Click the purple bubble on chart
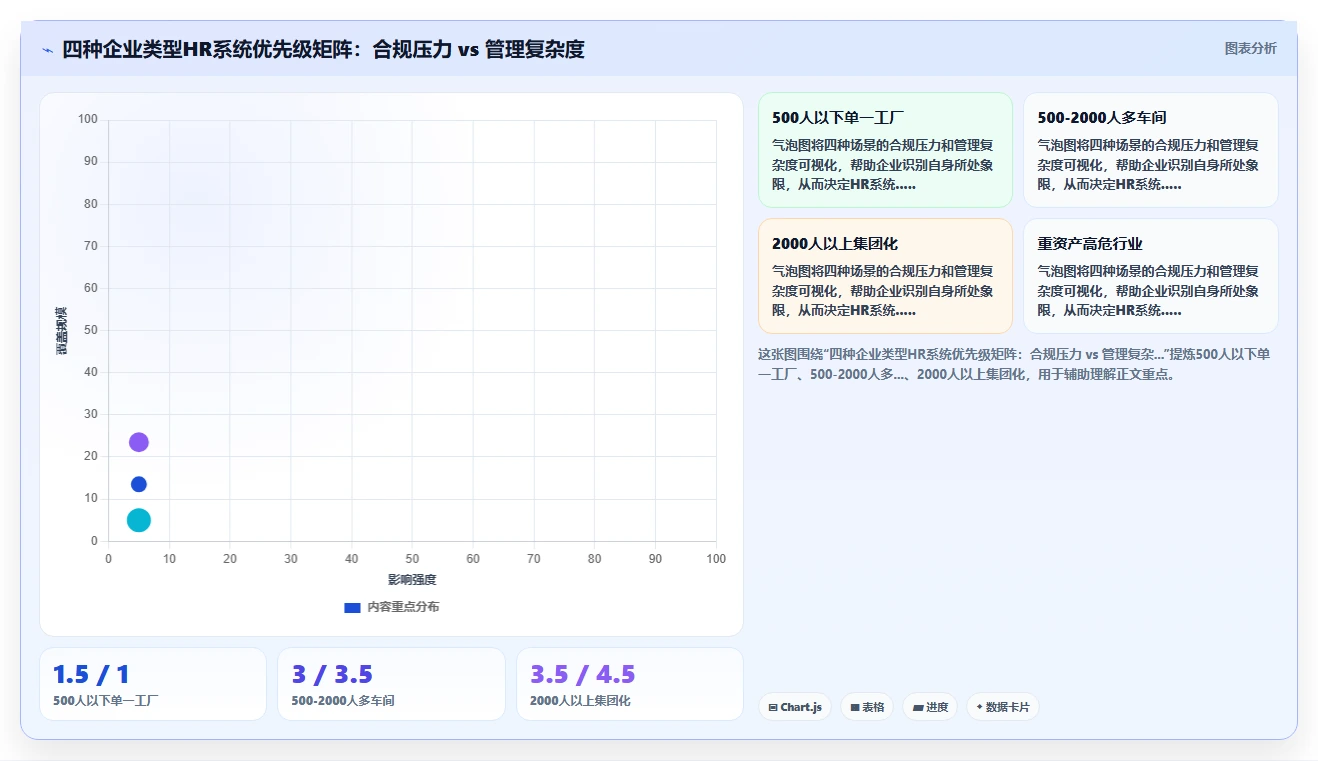1318x761 pixels. [x=139, y=442]
